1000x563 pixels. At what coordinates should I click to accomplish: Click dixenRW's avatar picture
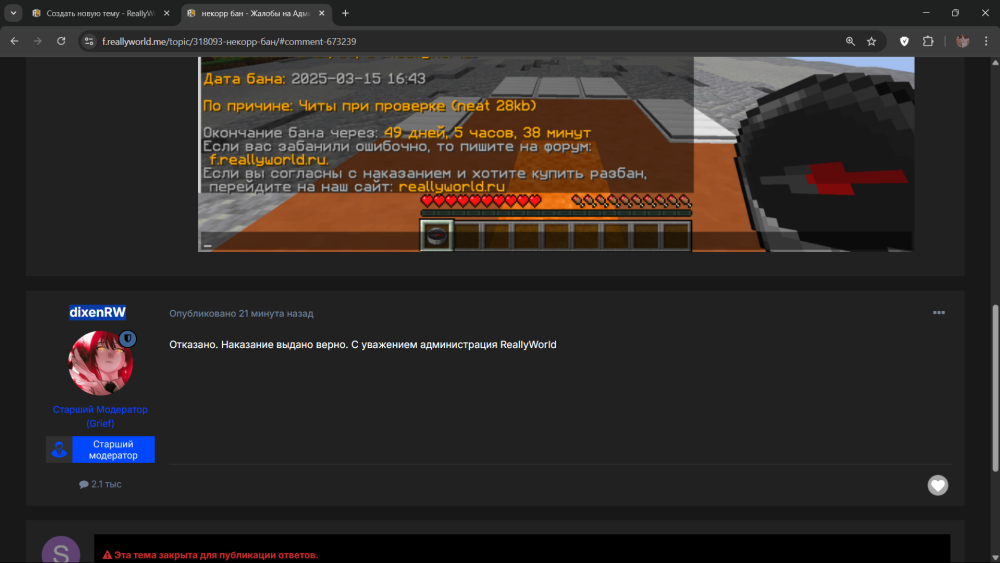click(100, 363)
